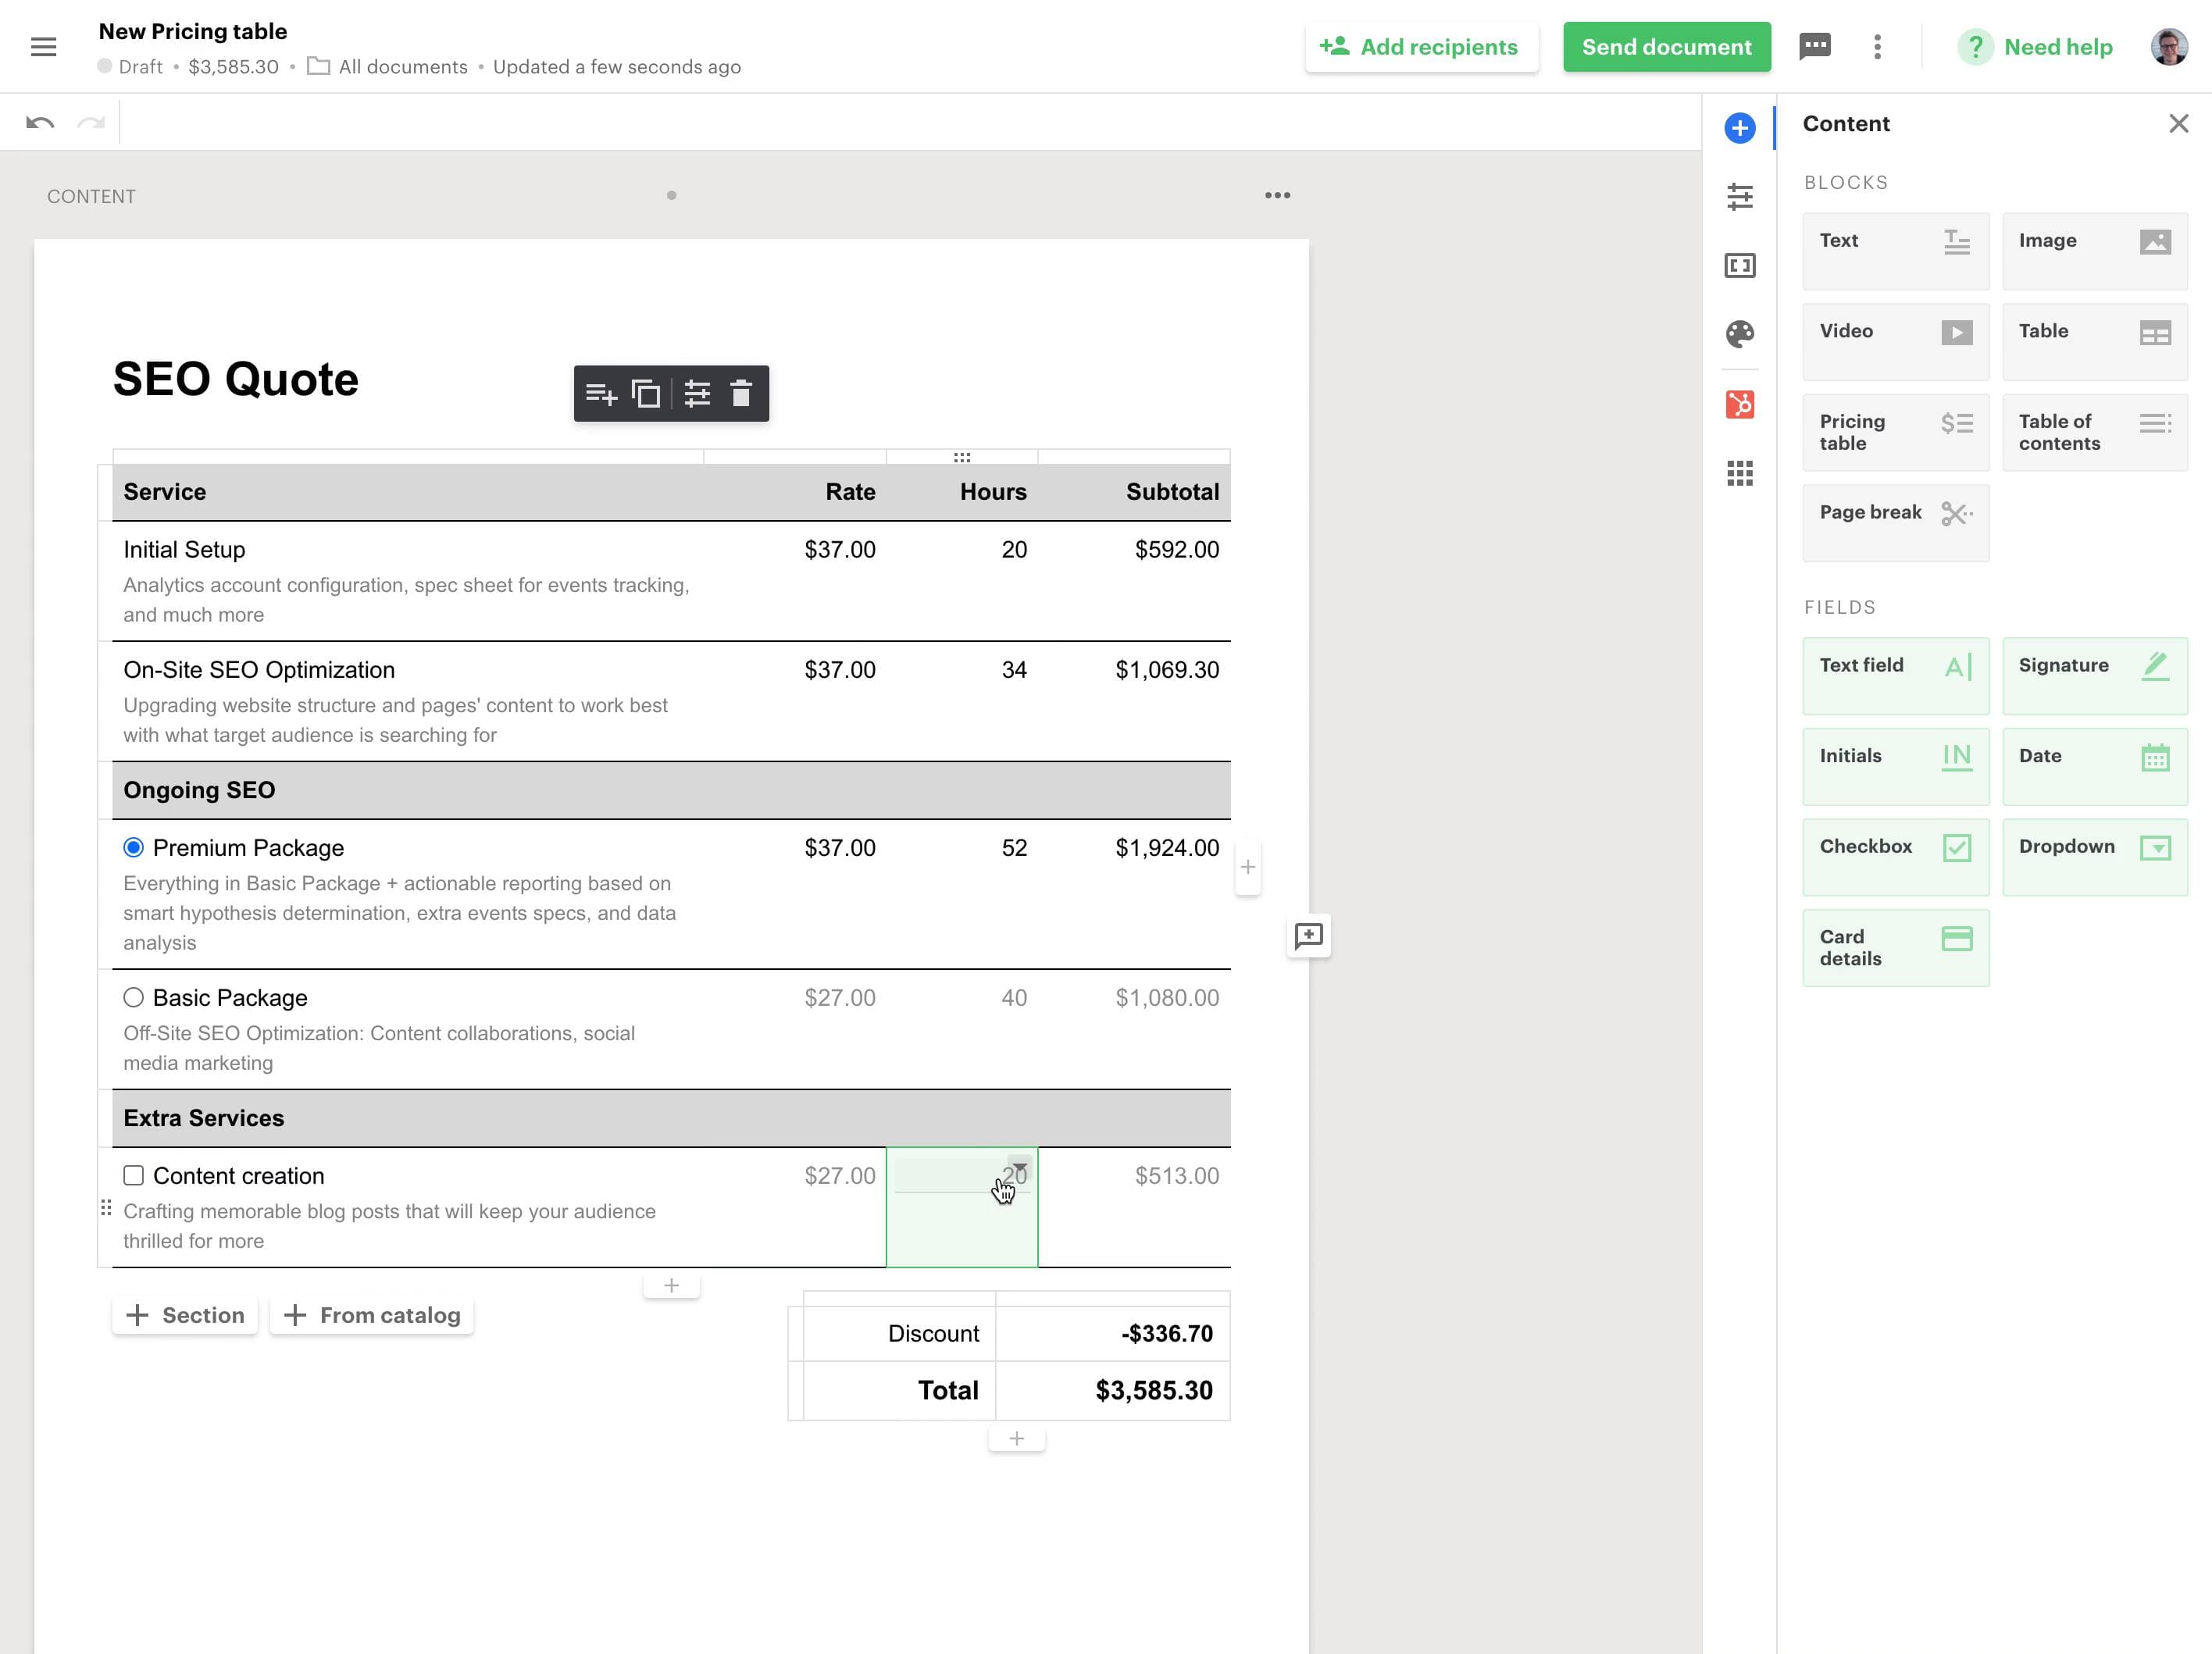
Task: Open the All documents folder link
Action: pos(387,67)
